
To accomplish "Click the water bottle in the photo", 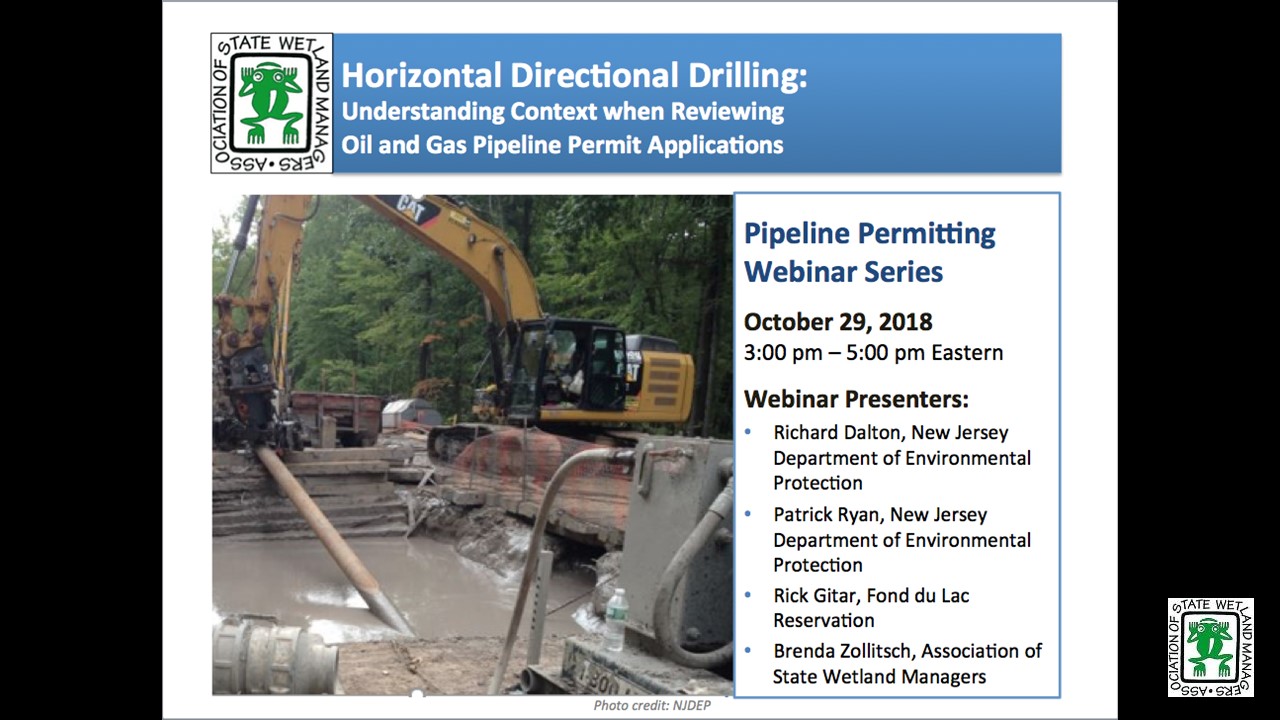I will coord(617,618).
